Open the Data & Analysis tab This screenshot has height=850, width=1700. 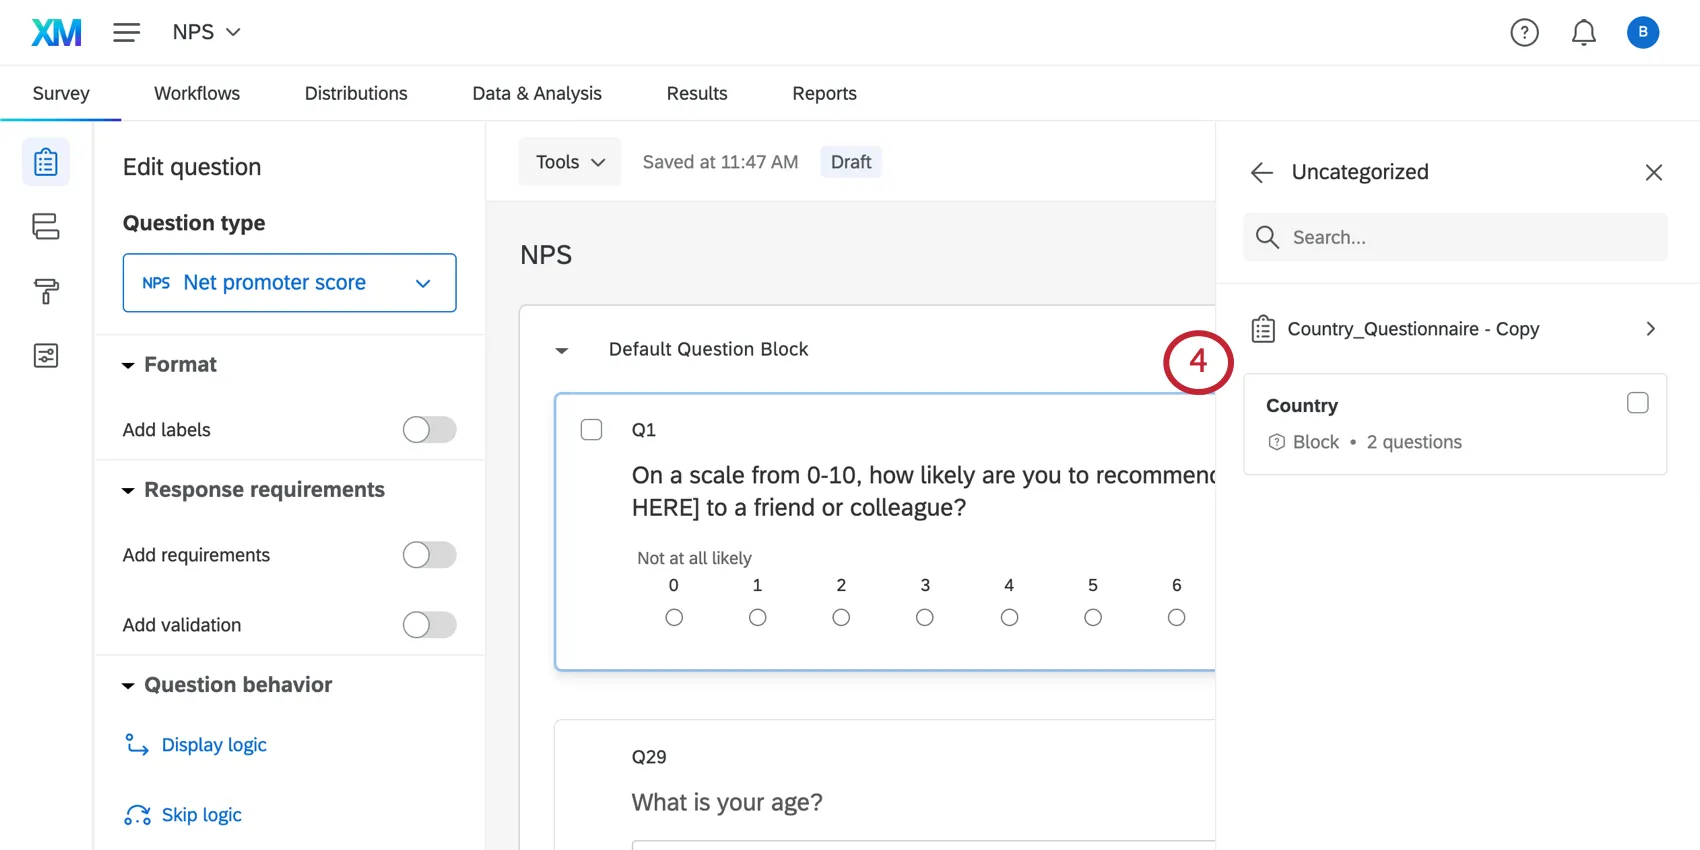537,93
